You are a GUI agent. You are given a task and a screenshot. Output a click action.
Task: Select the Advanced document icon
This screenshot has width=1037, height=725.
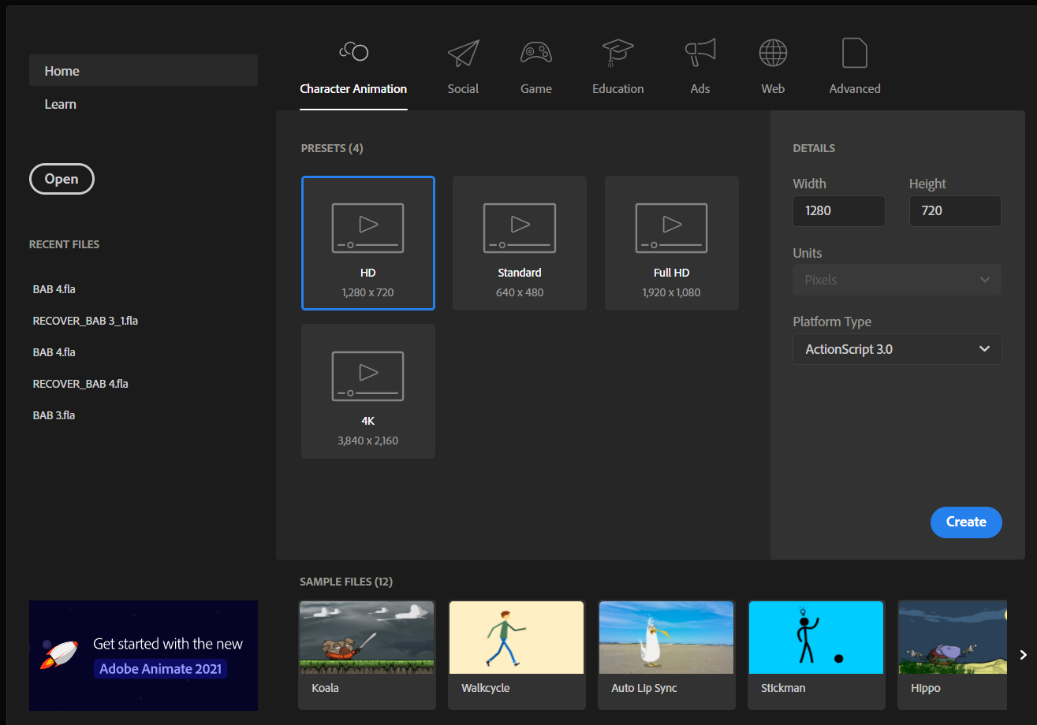(854, 53)
